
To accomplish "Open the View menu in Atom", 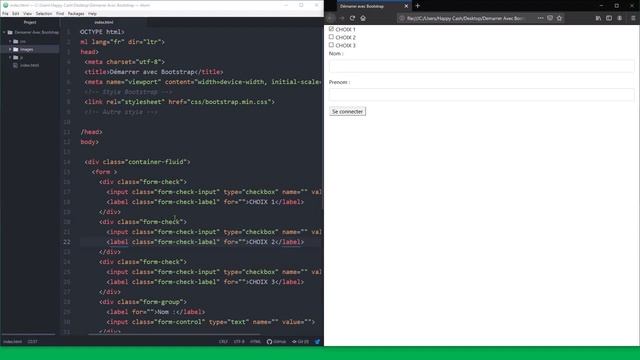I will click(27, 13).
